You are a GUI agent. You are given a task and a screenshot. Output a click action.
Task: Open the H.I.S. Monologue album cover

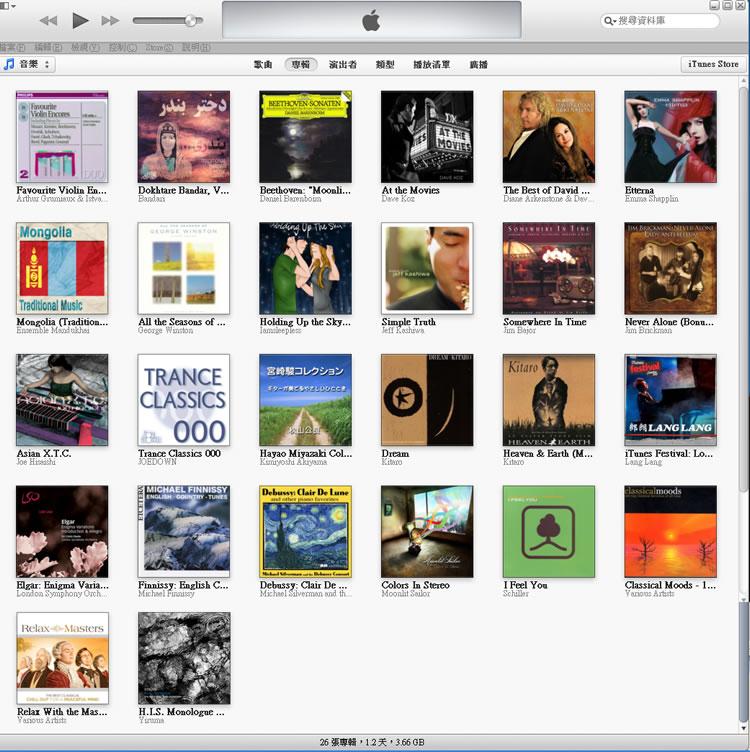click(x=184, y=658)
